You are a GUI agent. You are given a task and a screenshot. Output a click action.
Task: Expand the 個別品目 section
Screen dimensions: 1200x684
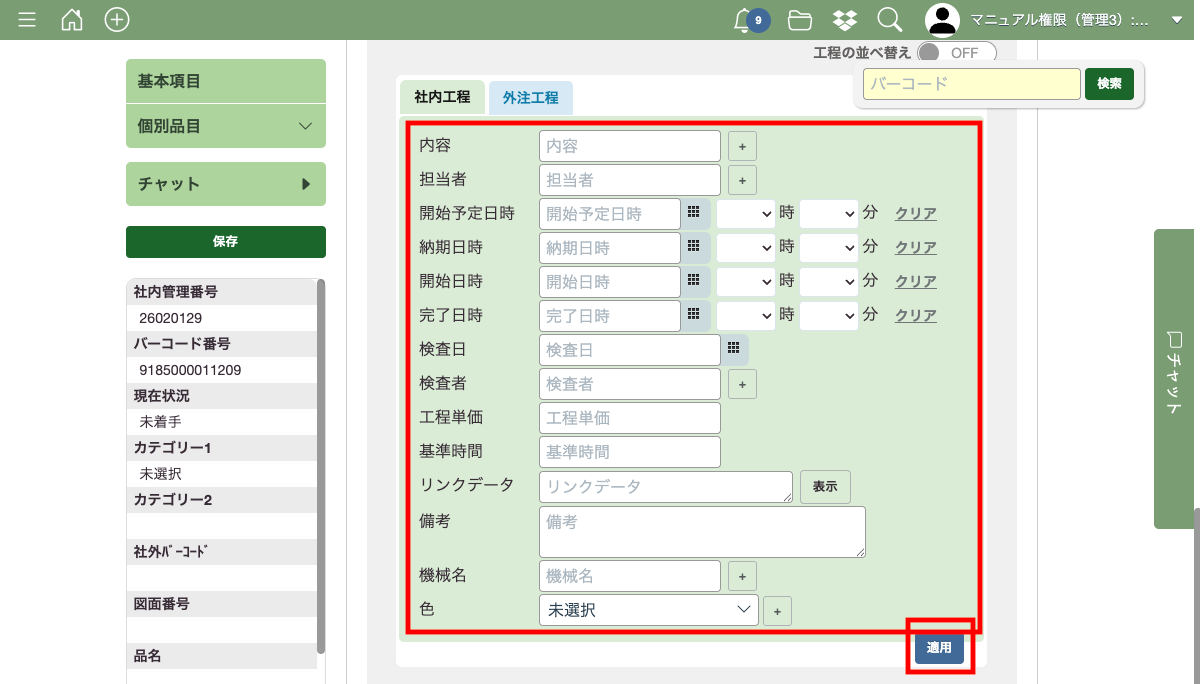(226, 126)
